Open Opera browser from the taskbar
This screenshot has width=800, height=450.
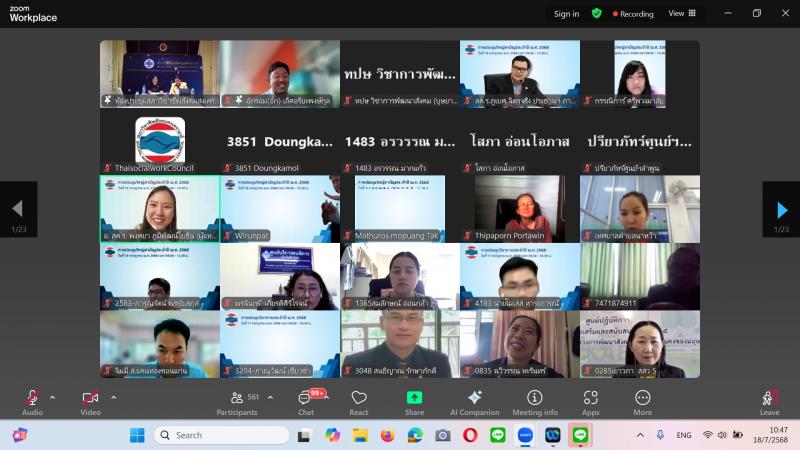[x=470, y=435]
